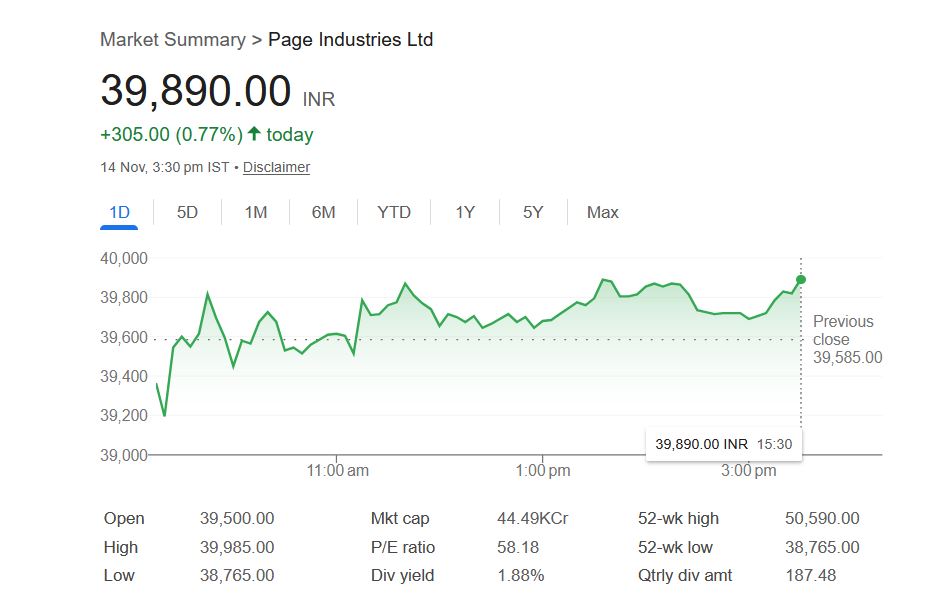
Task: Click the green chart endpoint dot
Action: (x=801, y=280)
